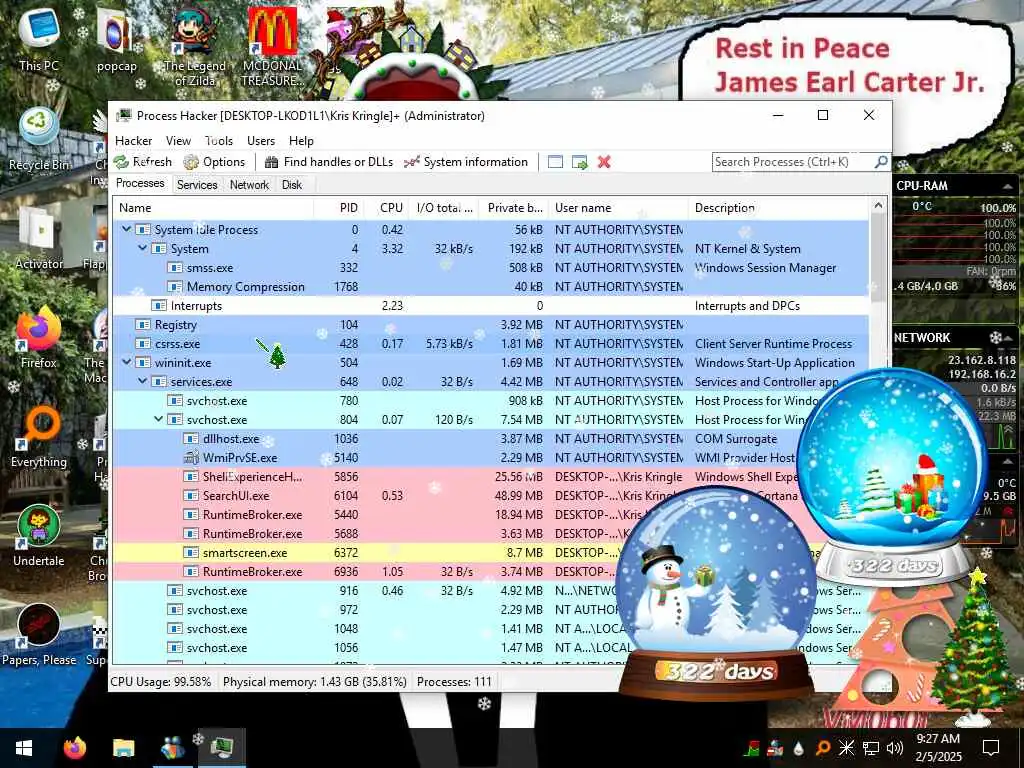Open the Tools menu

[x=219, y=140]
